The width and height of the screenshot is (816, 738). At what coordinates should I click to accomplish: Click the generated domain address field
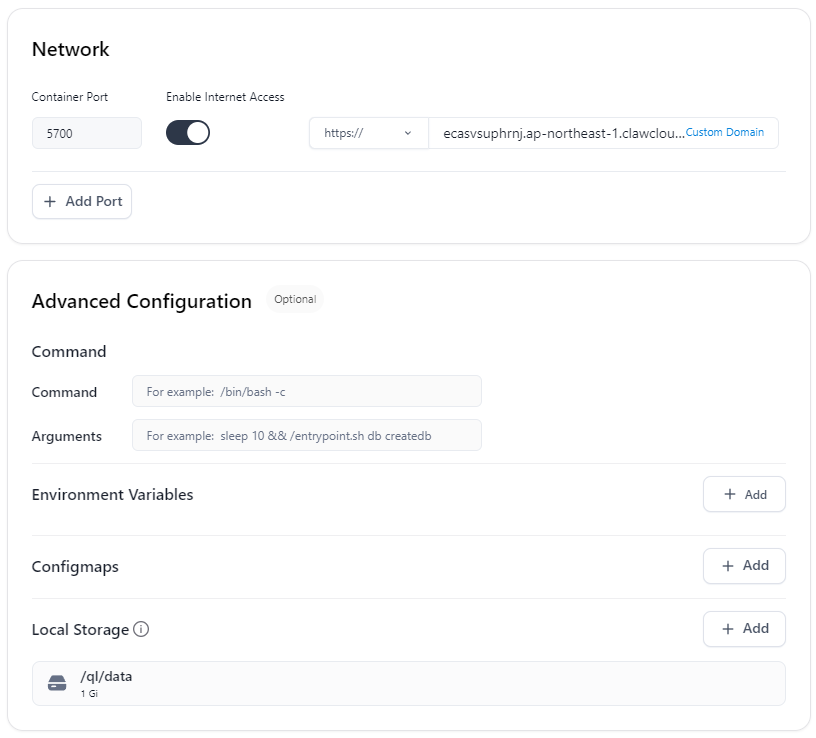pos(563,133)
